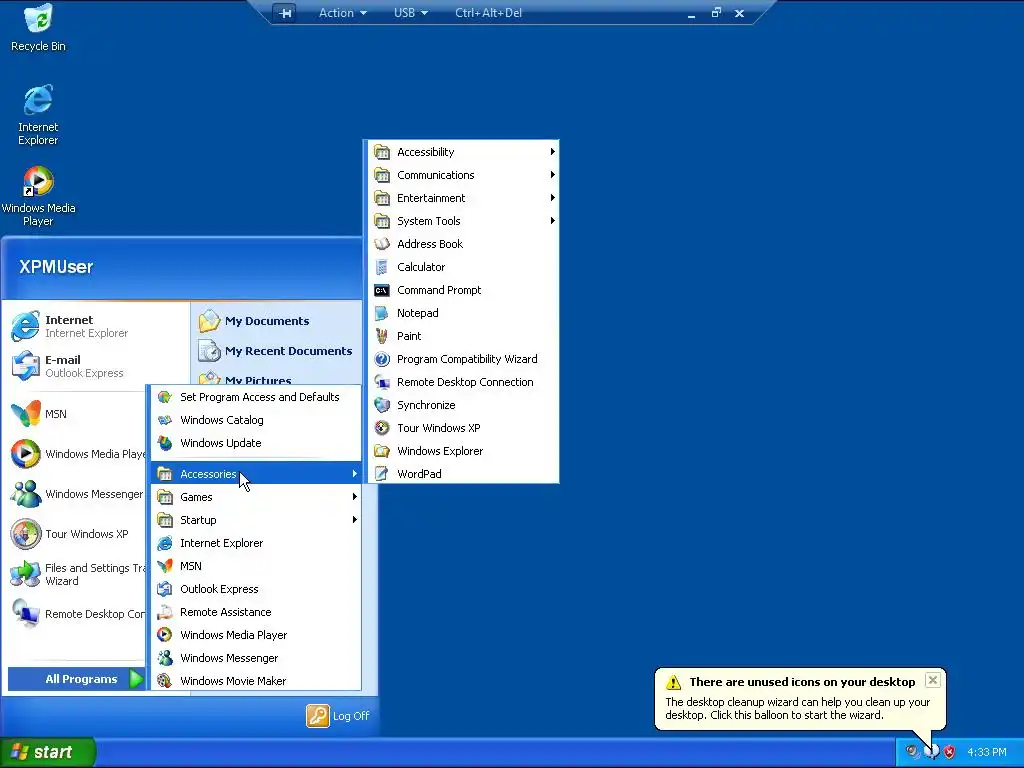Open Tour Windows XP in Start left pane
This screenshot has width=1024, height=768.
pos(76,534)
